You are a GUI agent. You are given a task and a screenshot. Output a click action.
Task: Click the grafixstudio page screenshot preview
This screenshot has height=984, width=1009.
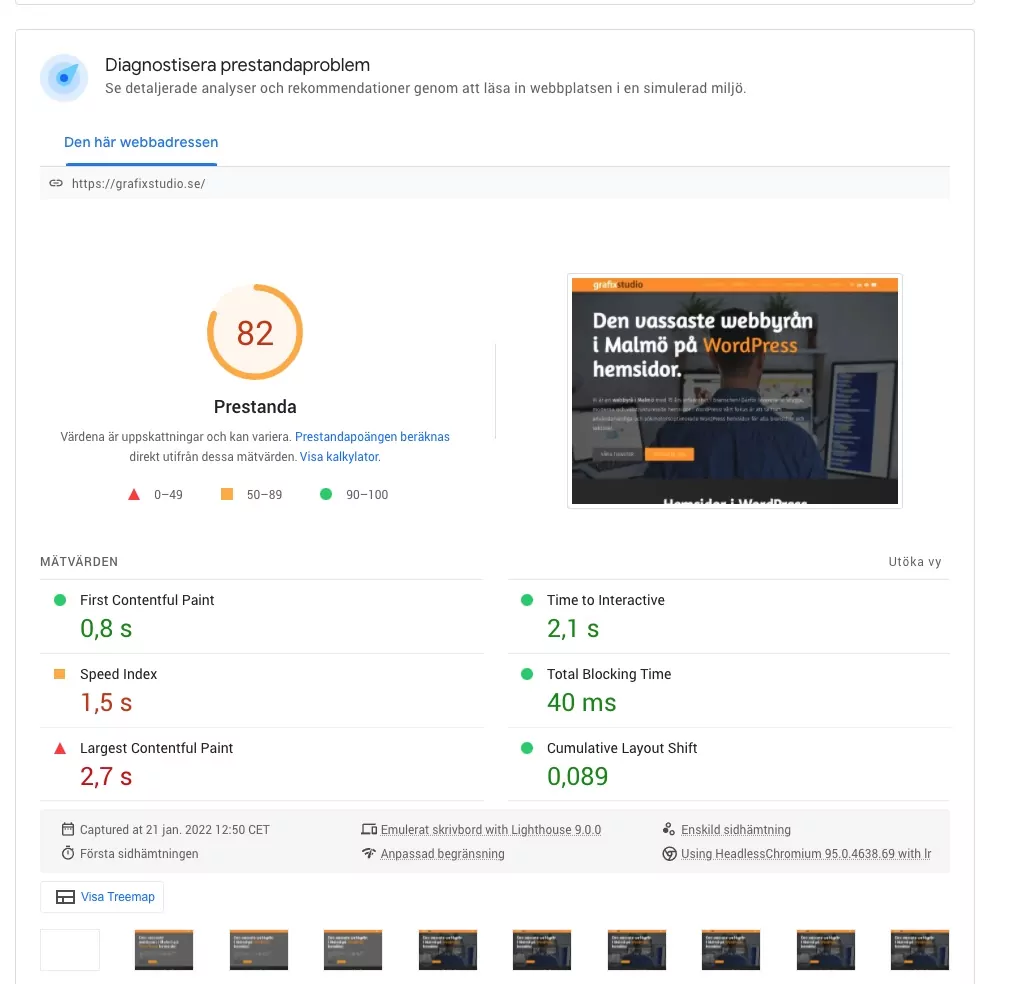point(734,391)
